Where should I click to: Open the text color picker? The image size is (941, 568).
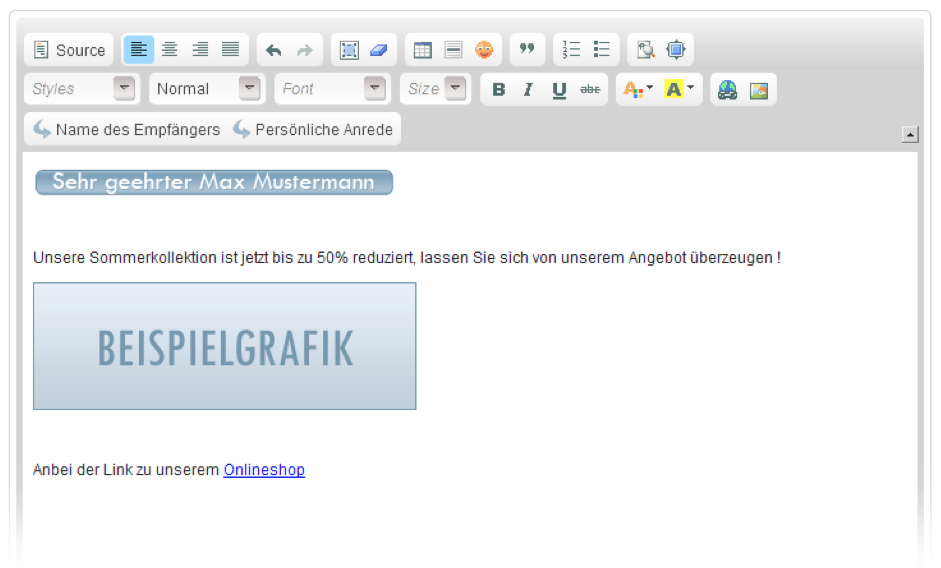[x=637, y=89]
